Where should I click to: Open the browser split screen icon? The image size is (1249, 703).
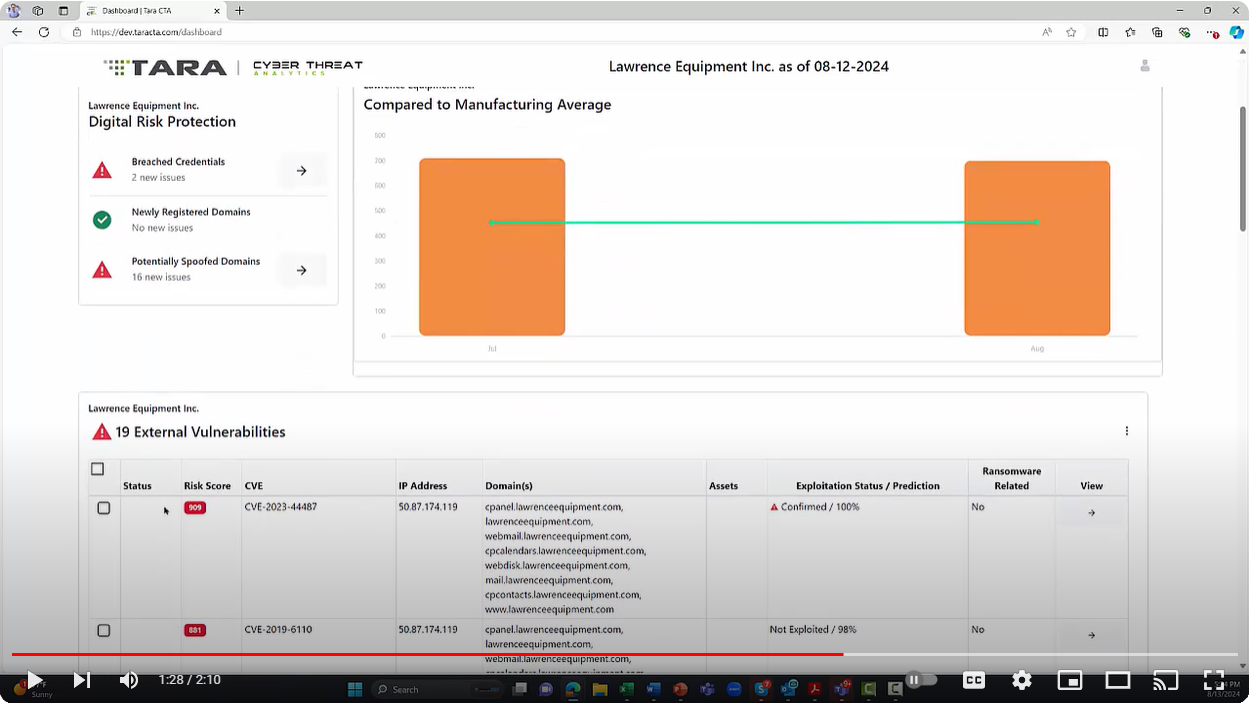tap(1103, 32)
